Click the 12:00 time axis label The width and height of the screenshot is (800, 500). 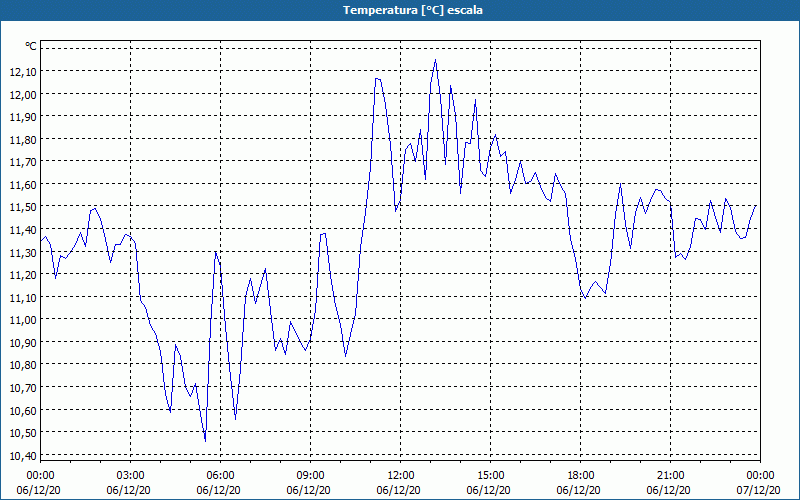click(x=401, y=476)
